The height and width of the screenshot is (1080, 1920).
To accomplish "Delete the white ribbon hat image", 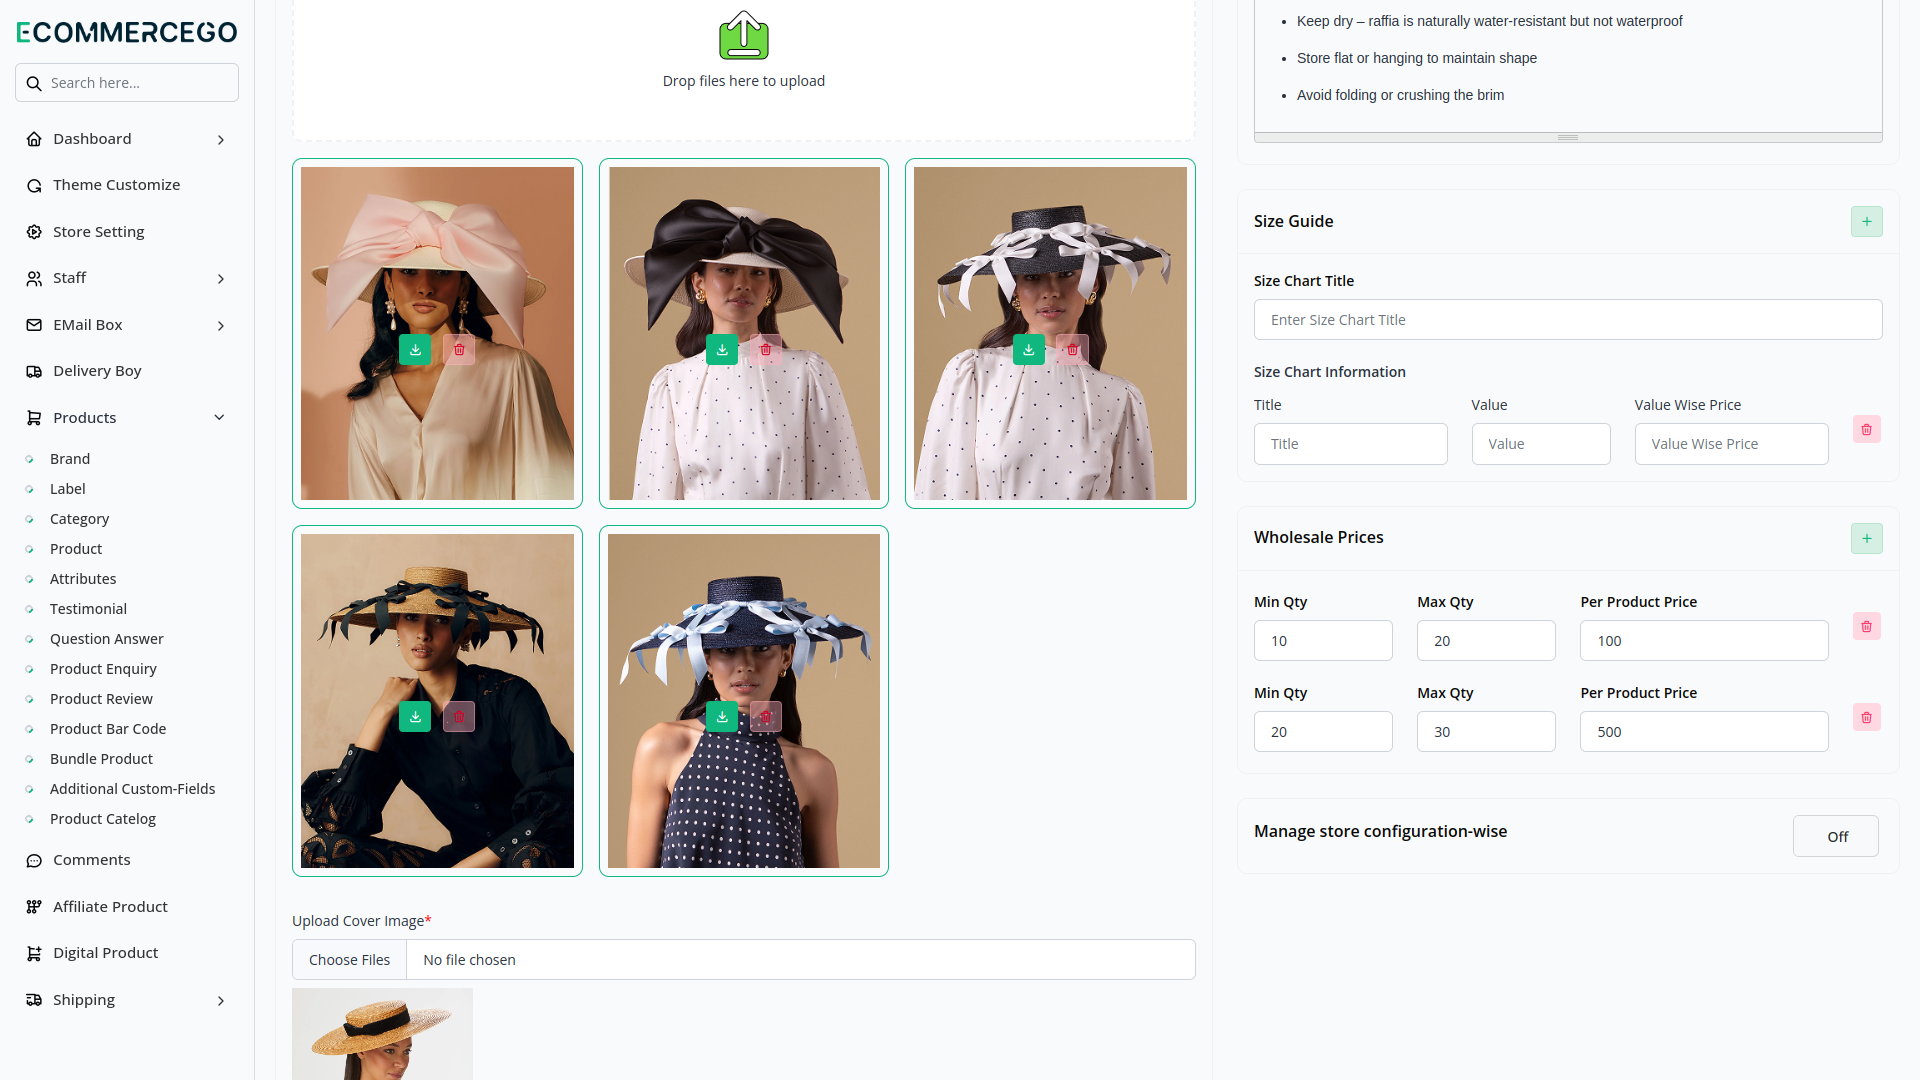I will 1073,350.
